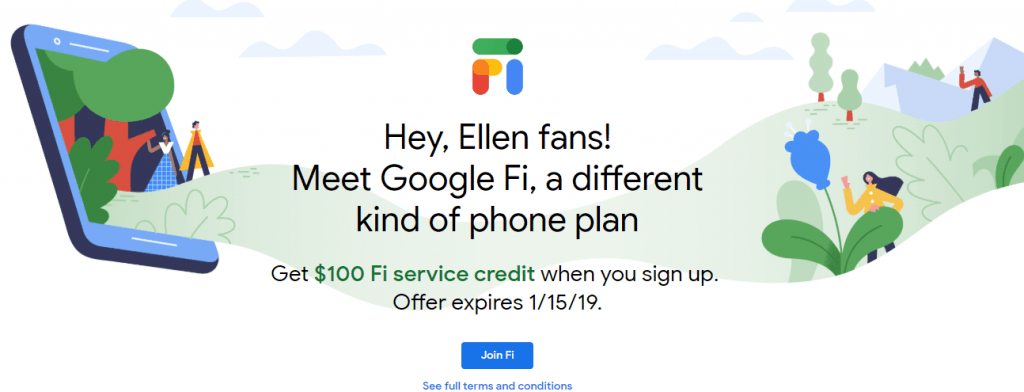Click the green "$100 Fi service credit" text
Image resolution: width=1024 pixels, height=392 pixels.
point(424,274)
